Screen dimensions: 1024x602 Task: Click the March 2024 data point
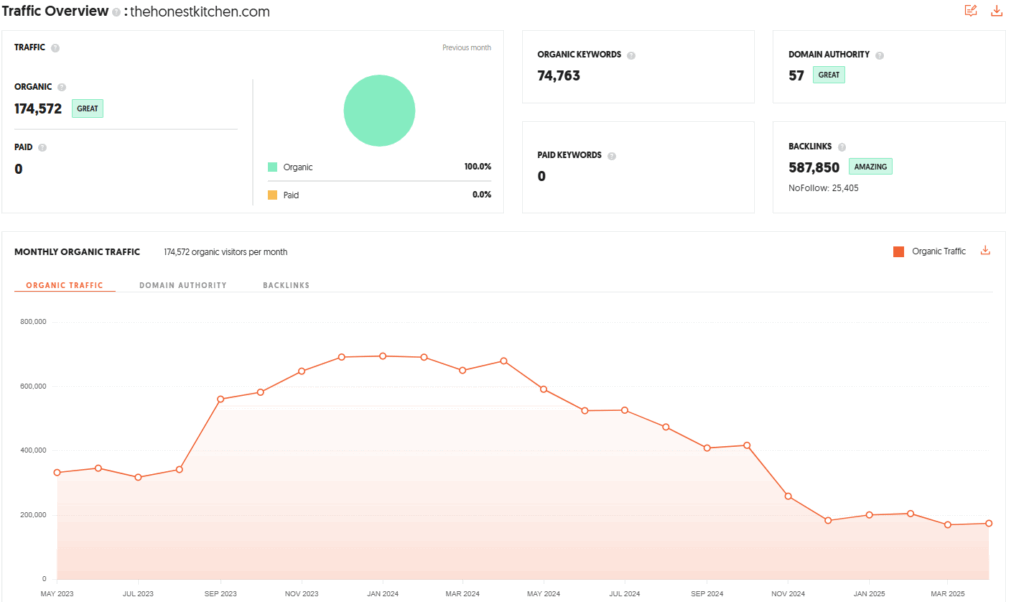click(463, 370)
